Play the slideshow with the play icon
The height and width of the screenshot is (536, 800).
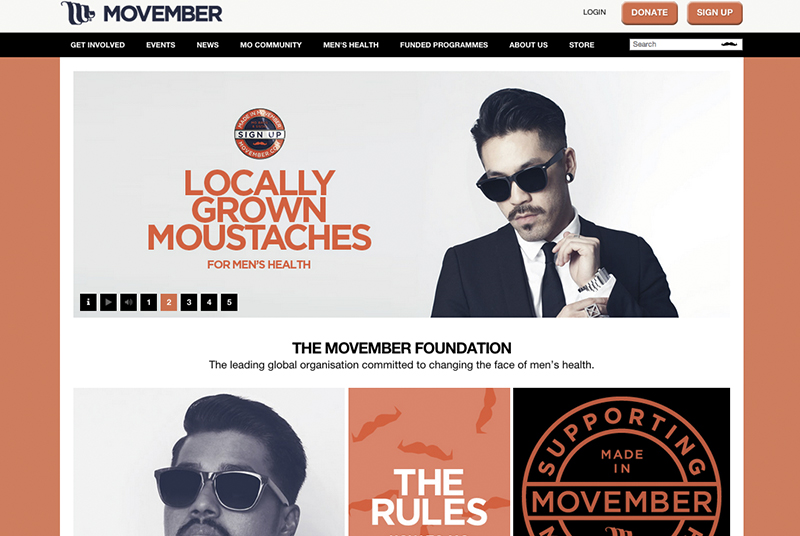108,302
